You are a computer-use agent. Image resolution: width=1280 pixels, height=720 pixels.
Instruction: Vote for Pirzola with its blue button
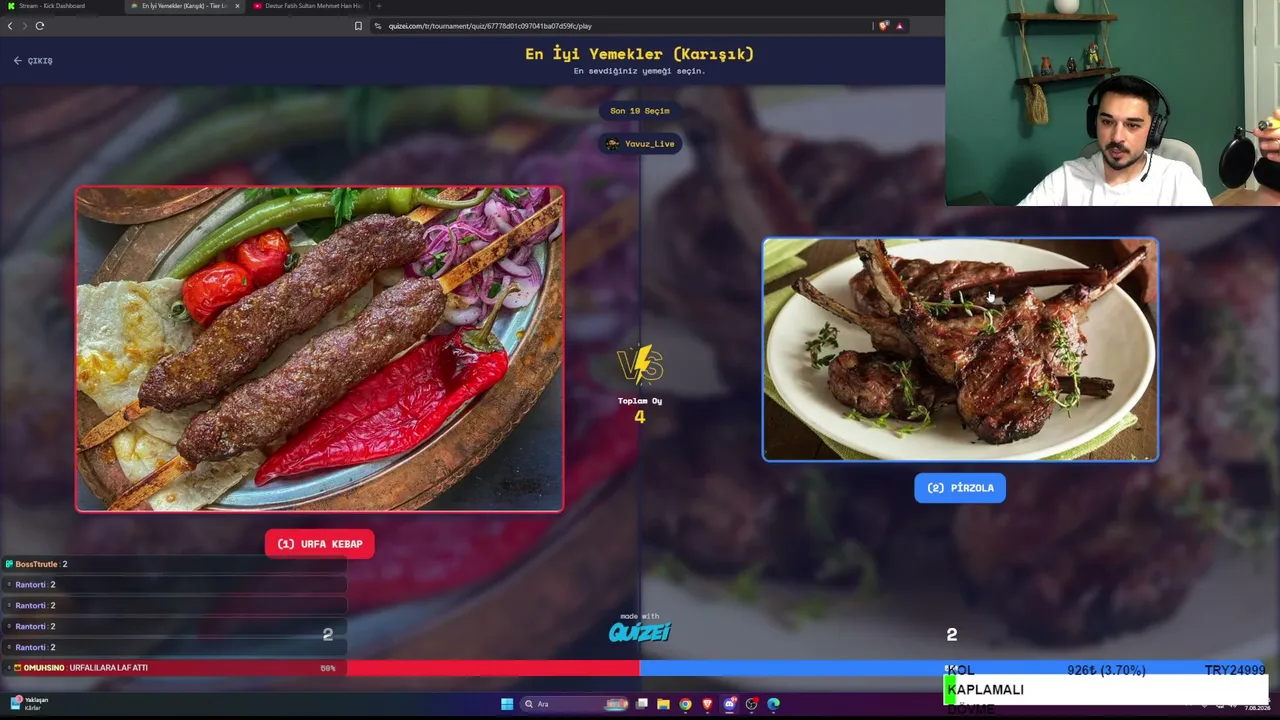coord(960,488)
